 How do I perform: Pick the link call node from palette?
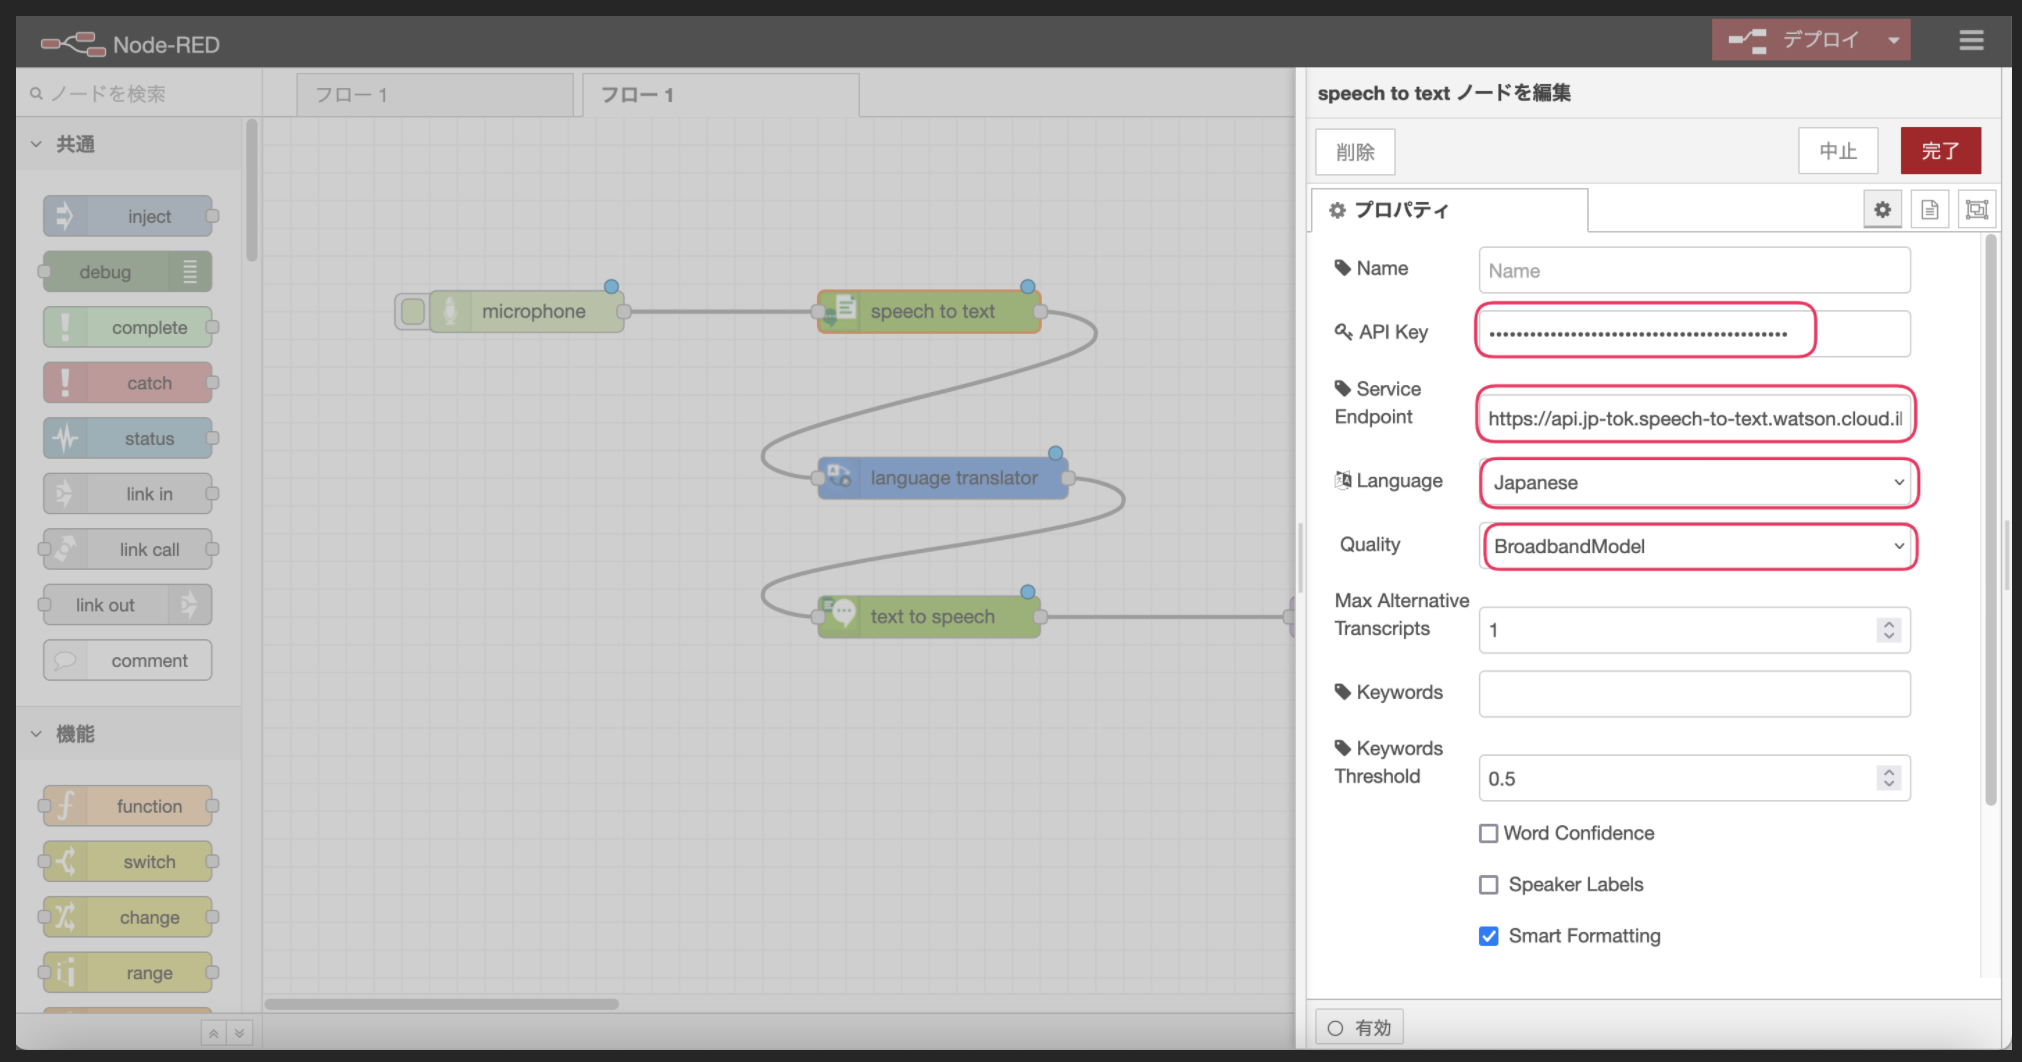128,549
